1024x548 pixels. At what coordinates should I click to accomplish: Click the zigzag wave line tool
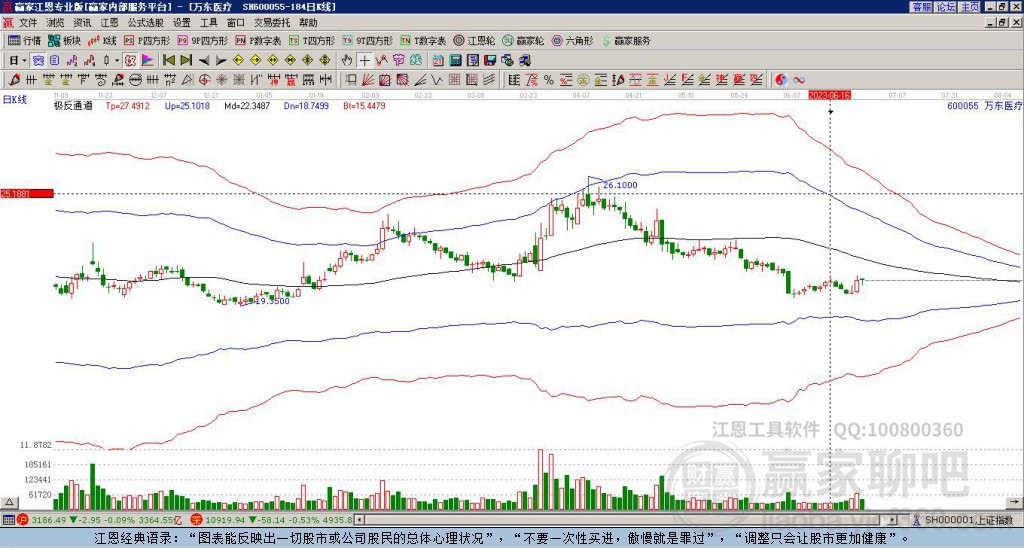pyautogui.click(x=437, y=80)
